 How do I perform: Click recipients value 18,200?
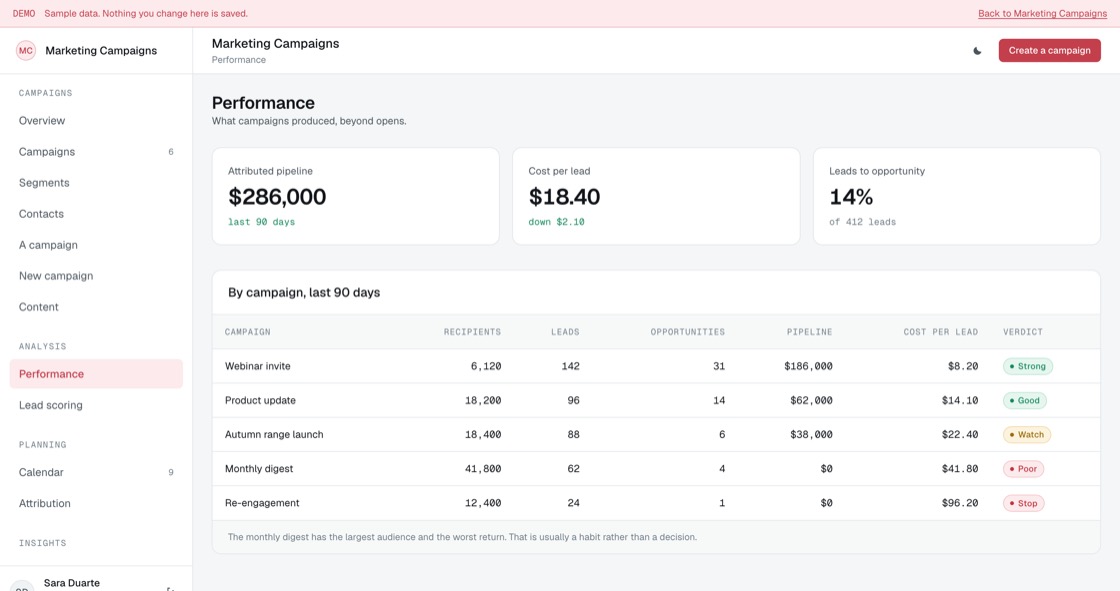click(x=483, y=401)
